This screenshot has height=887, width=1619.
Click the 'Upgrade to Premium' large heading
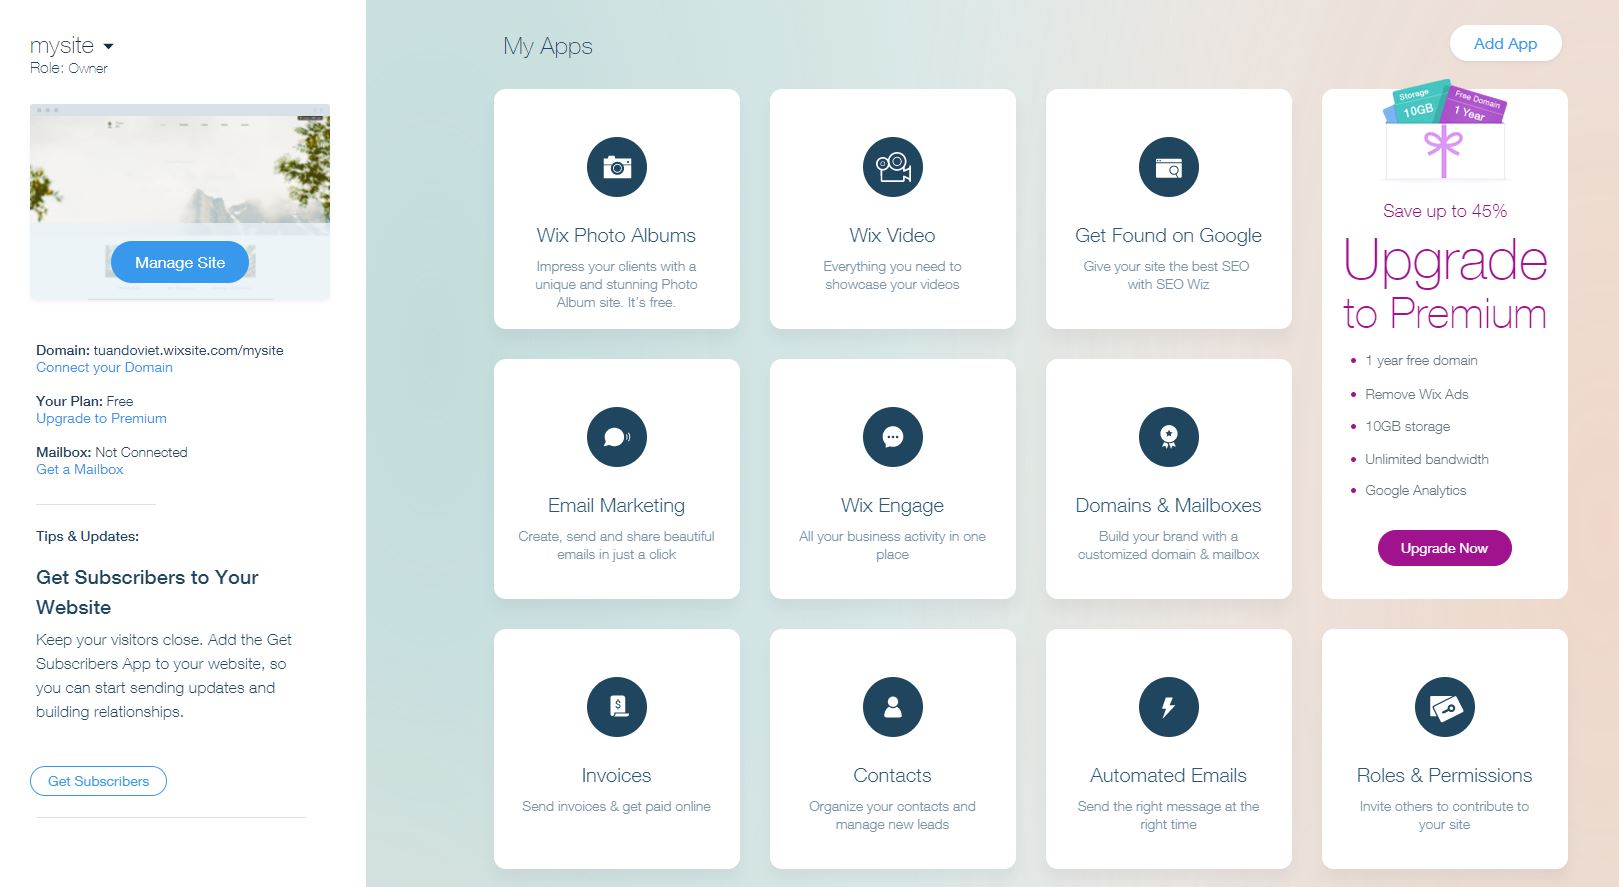point(1445,285)
